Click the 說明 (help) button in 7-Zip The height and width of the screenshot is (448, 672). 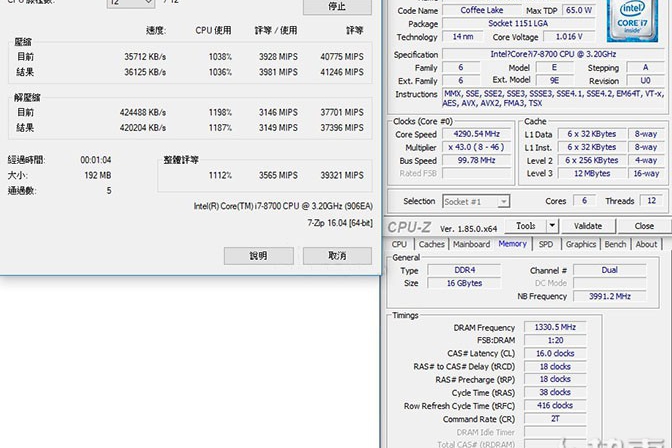click(x=258, y=256)
